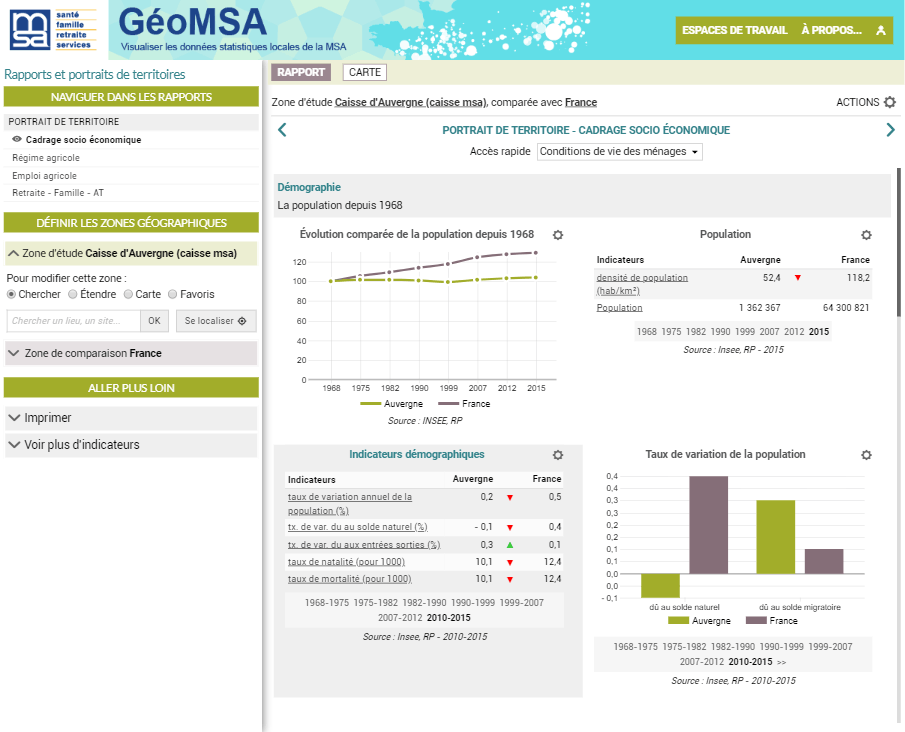Open the À PROPOS... menu
905x732 pixels.
831,31
